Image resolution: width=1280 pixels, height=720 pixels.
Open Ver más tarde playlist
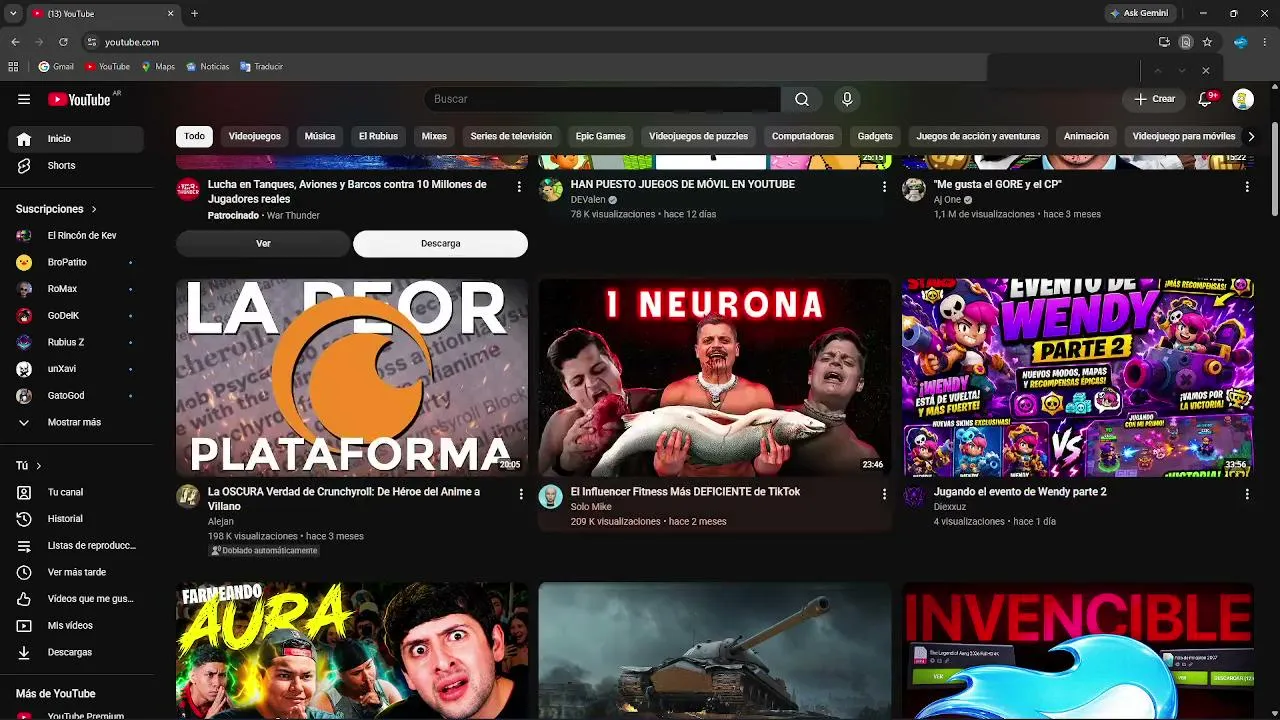[76, 572]
